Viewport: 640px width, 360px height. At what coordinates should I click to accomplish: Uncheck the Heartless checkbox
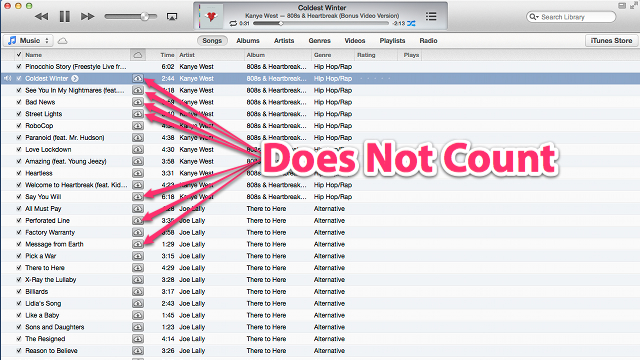pyautogui.click(x=18, y=173)
